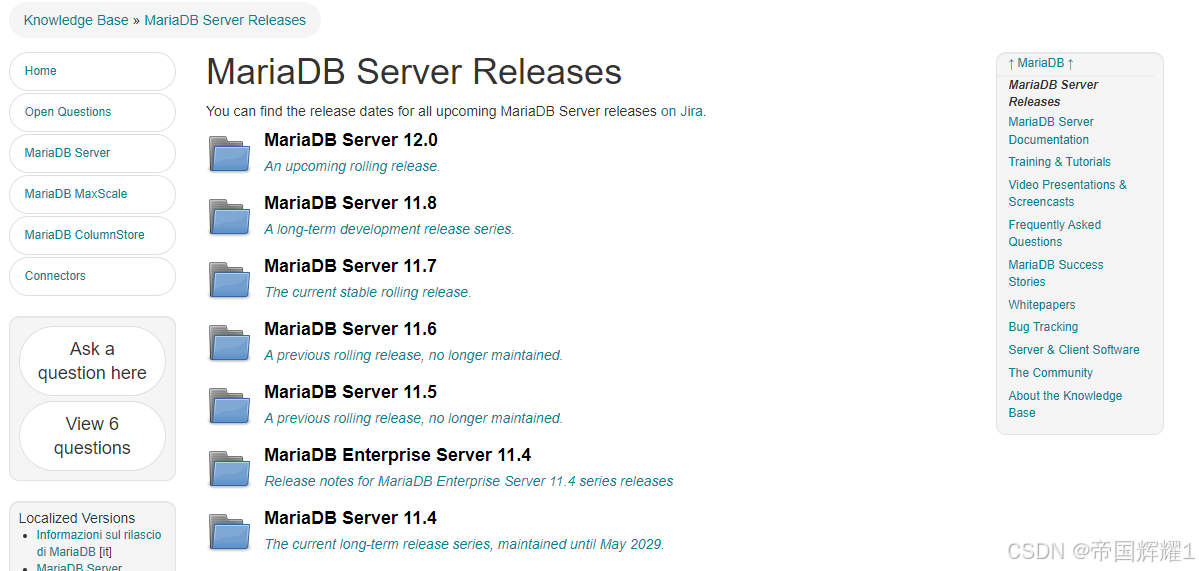
Task: Click 'The current stable rolling release.' text
Action: click(x=368, y=292)
